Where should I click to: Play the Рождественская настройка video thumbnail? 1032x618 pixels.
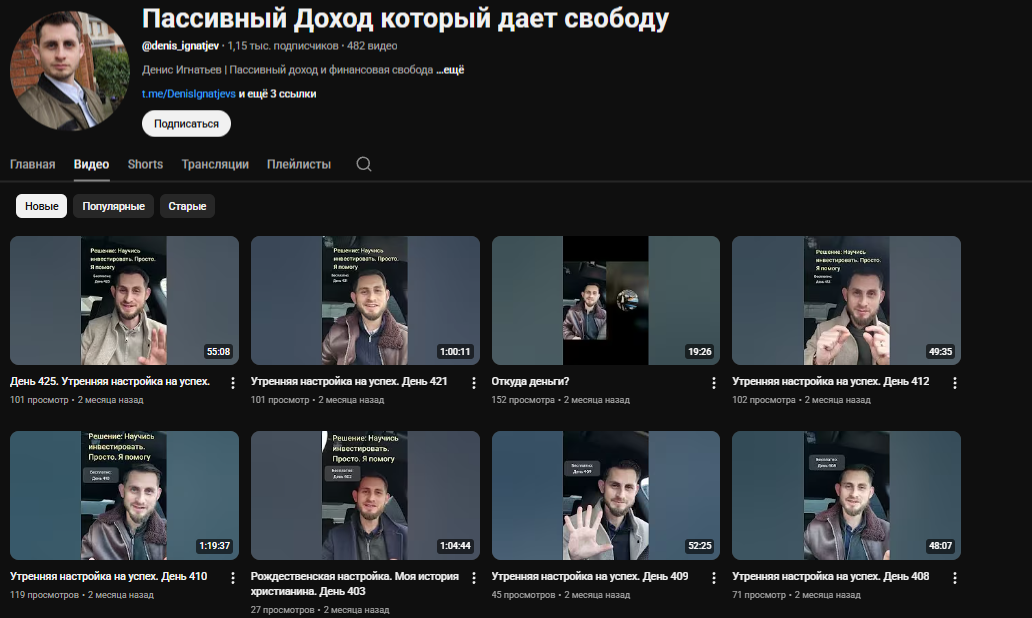[365, 496]
